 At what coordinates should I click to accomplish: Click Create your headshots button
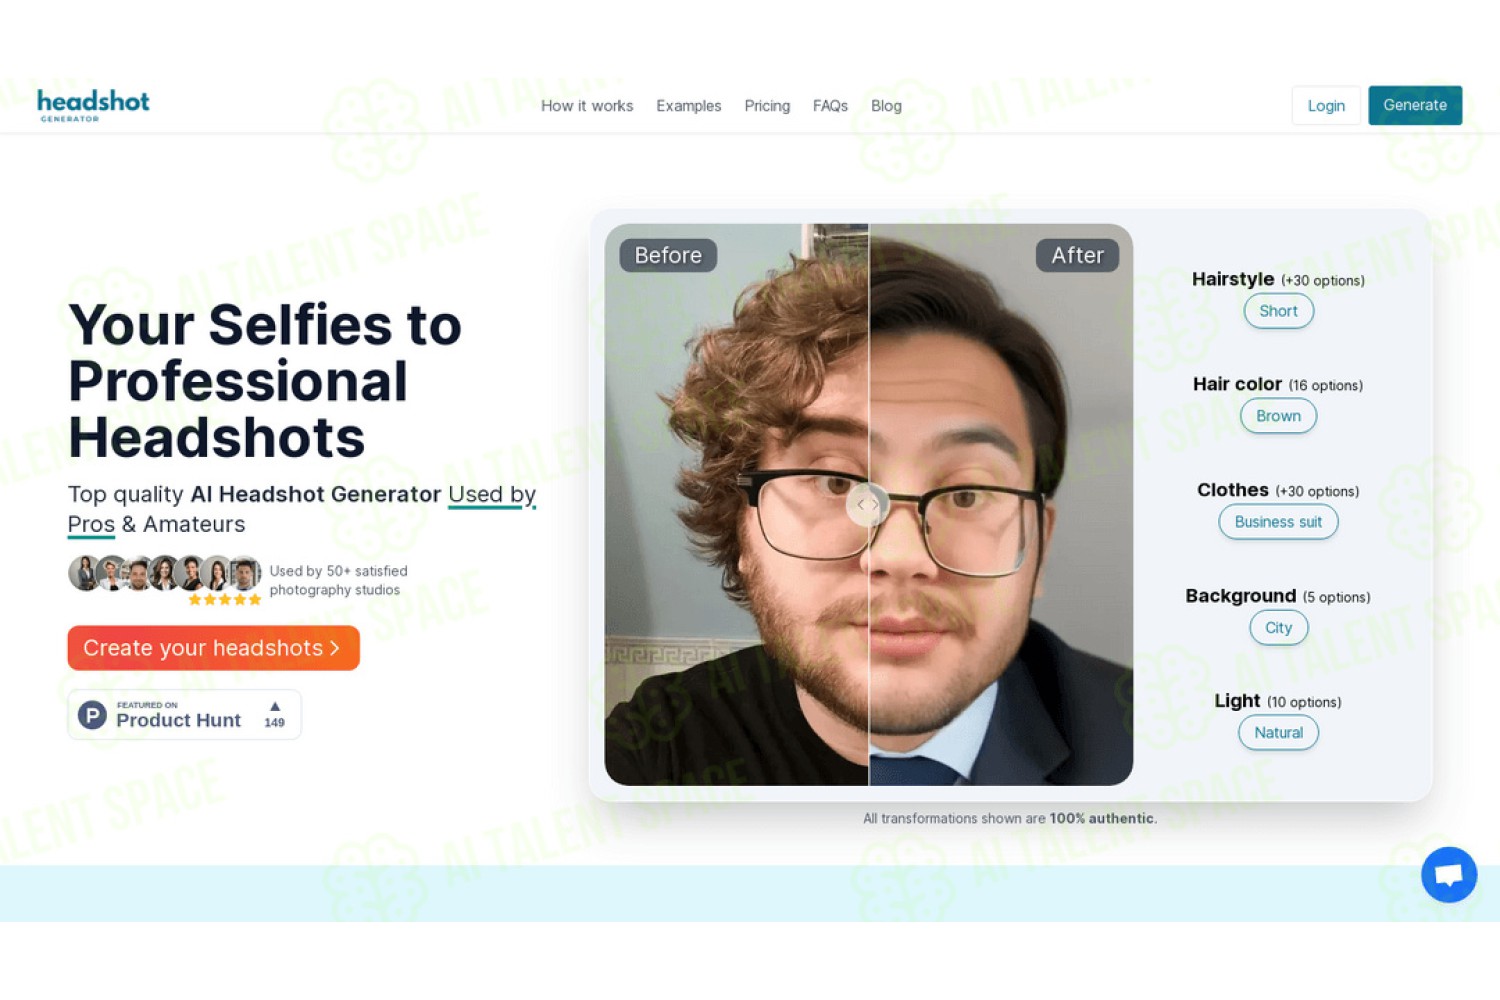[x=213, y=648]
